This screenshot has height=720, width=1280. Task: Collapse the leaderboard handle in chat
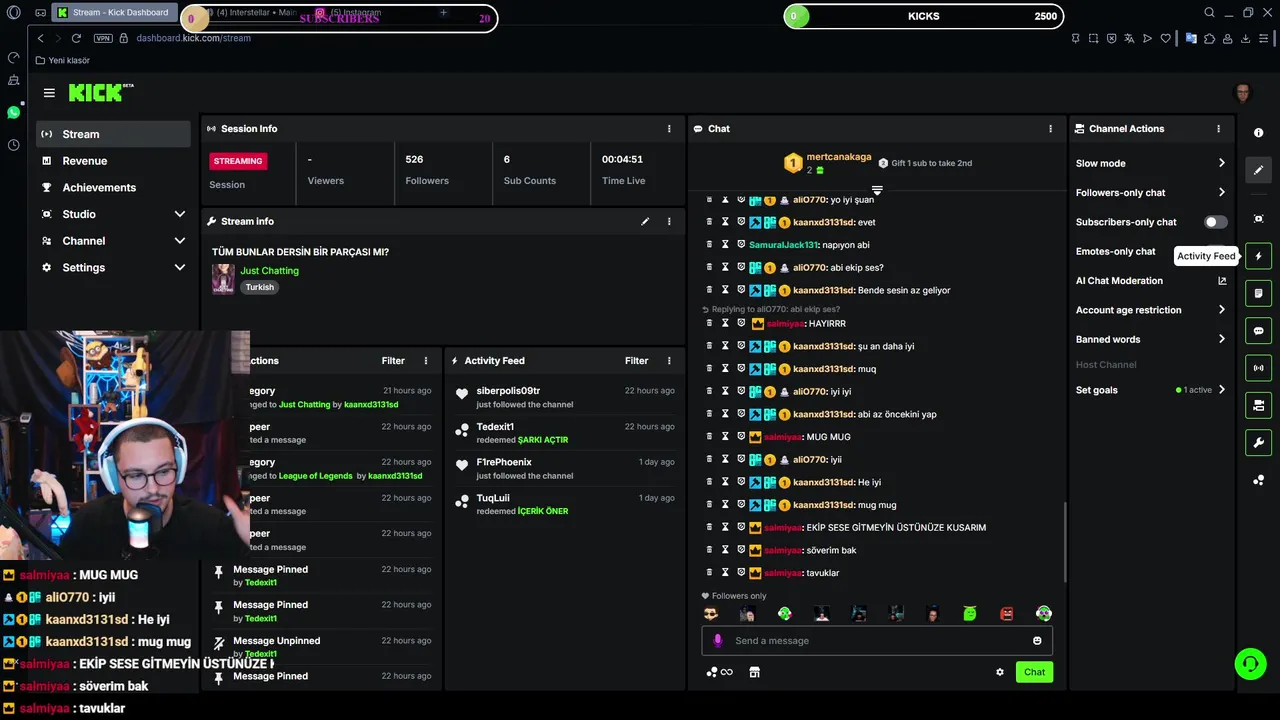[x=877, y=190]
